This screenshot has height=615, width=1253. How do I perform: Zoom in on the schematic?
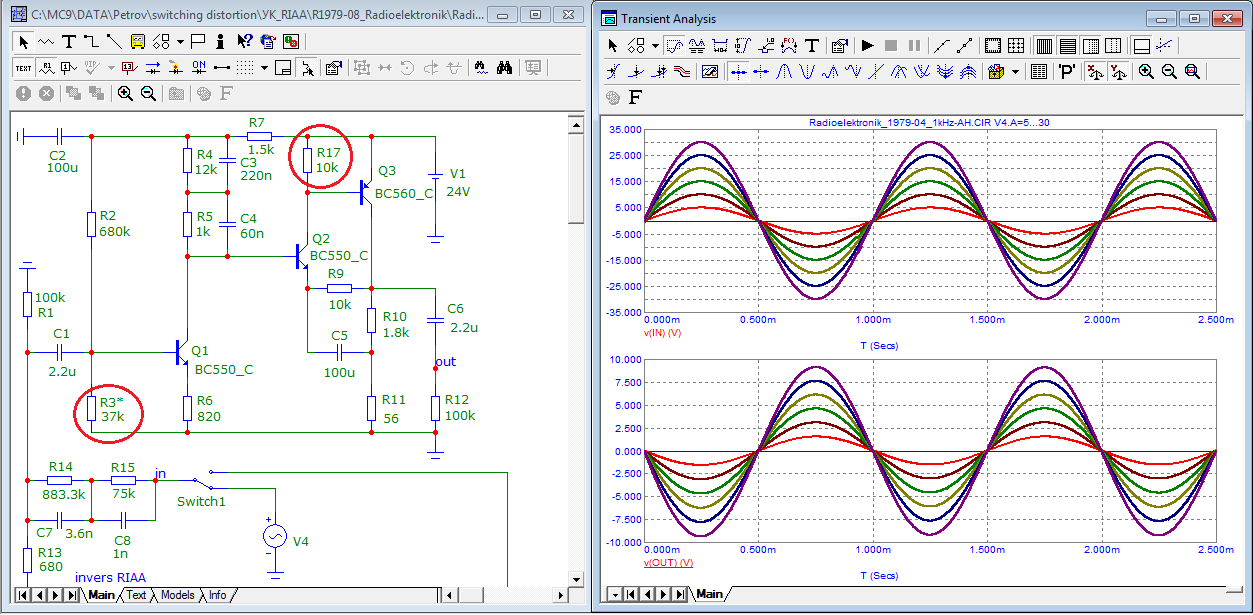tap(125, 93)
